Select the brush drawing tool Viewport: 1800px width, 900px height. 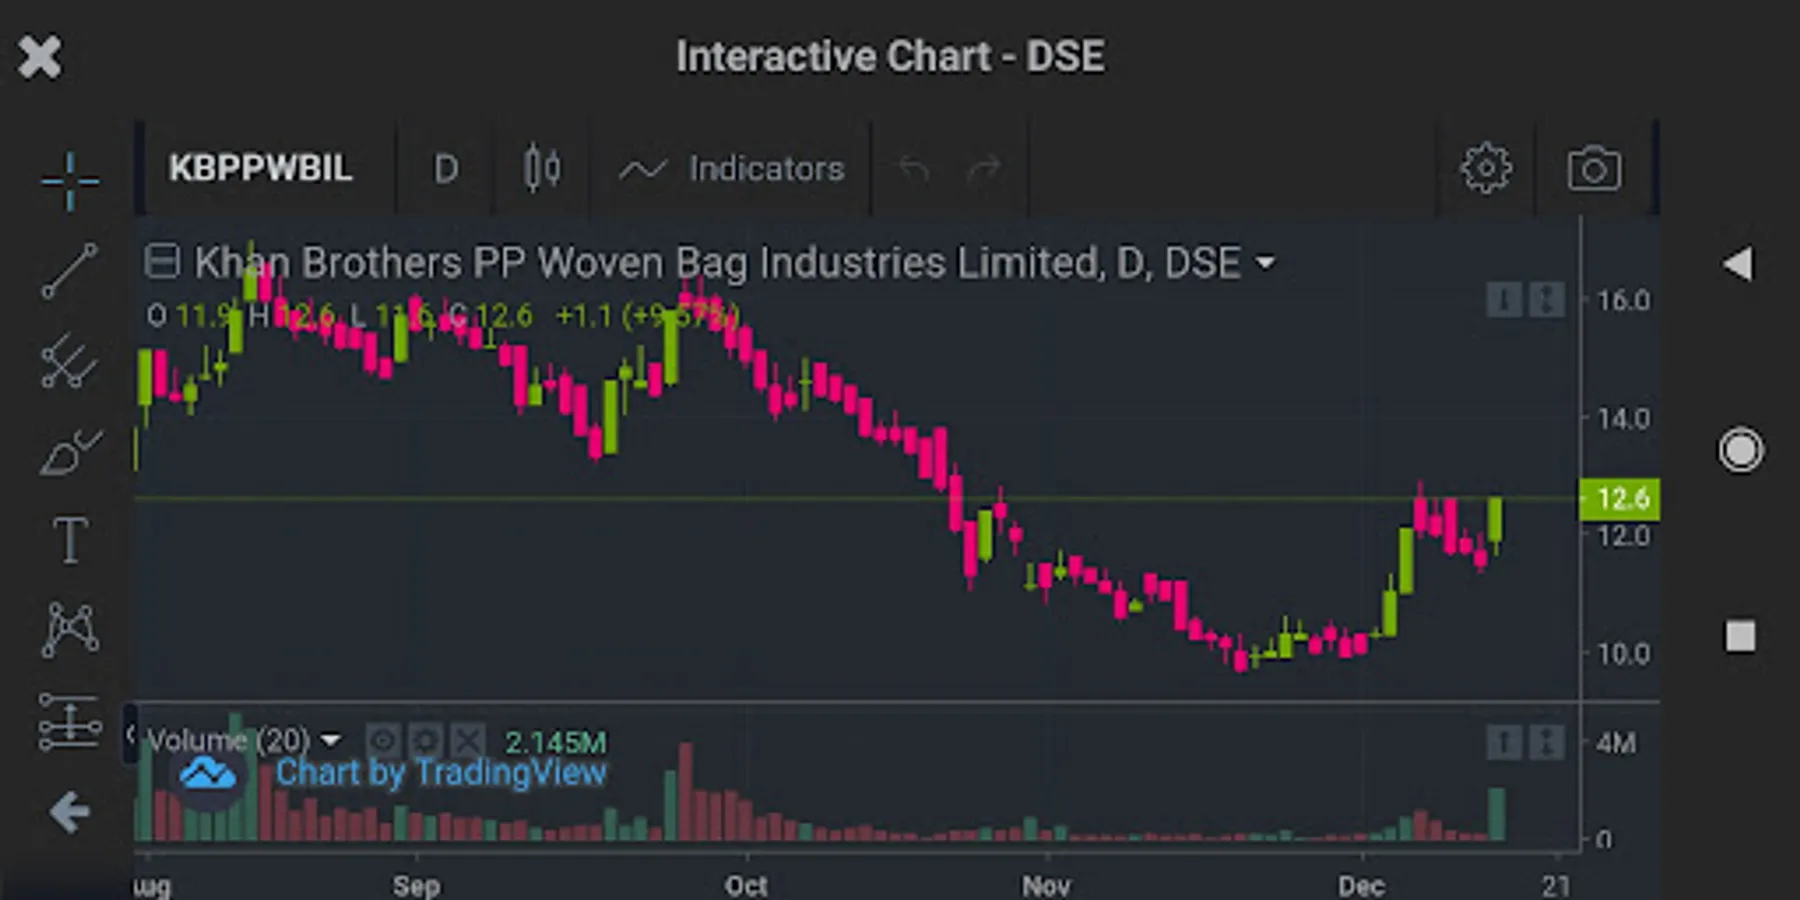point(70,452)
